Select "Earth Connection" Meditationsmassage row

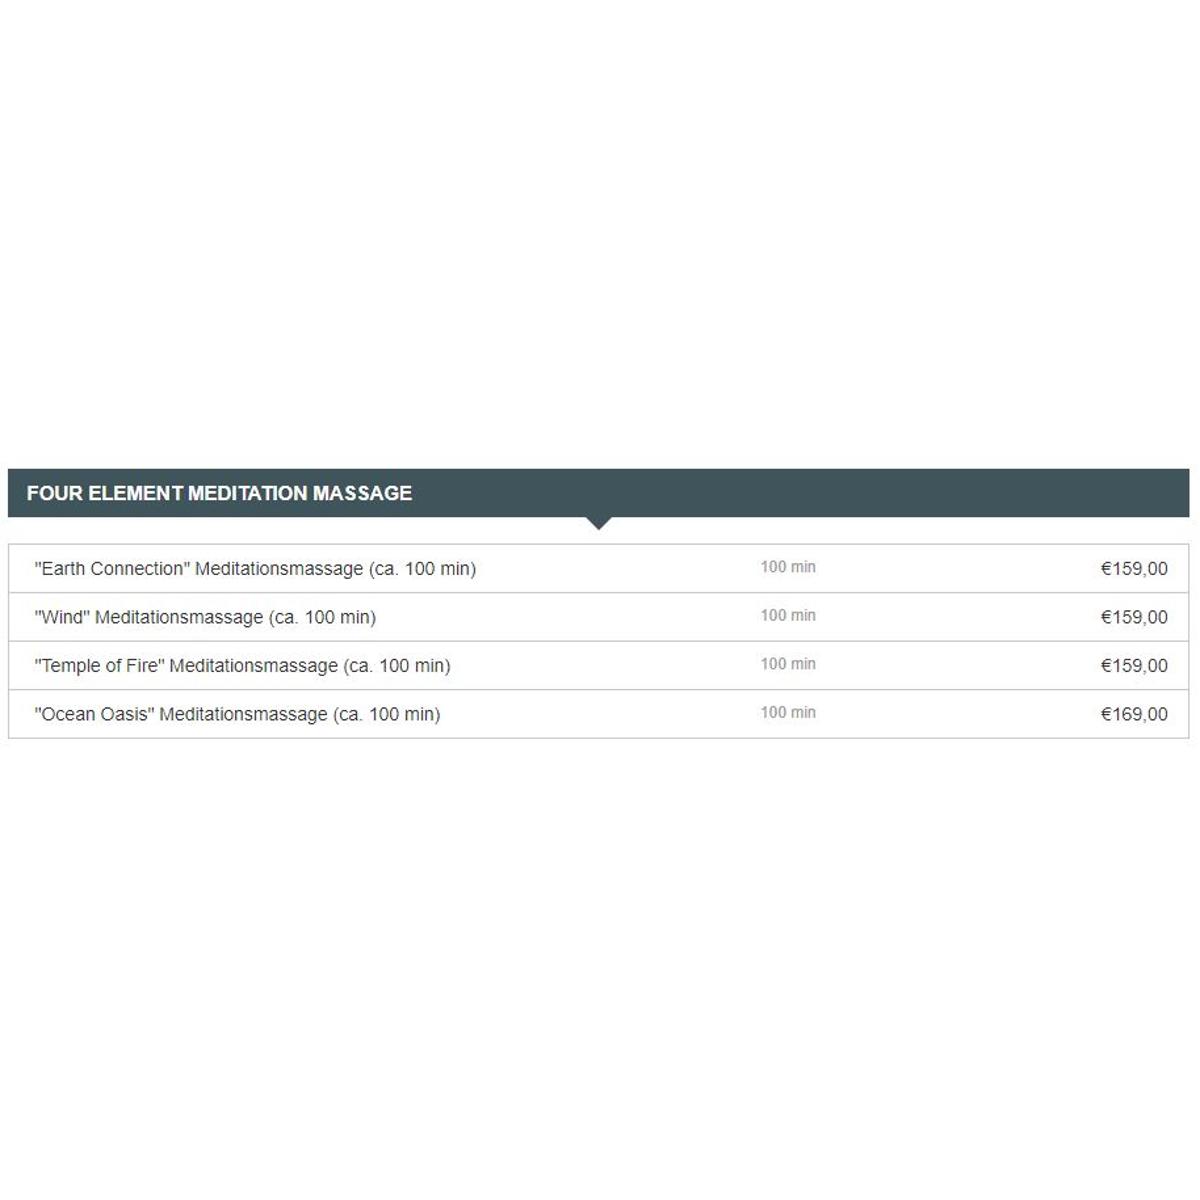(598, 569)
